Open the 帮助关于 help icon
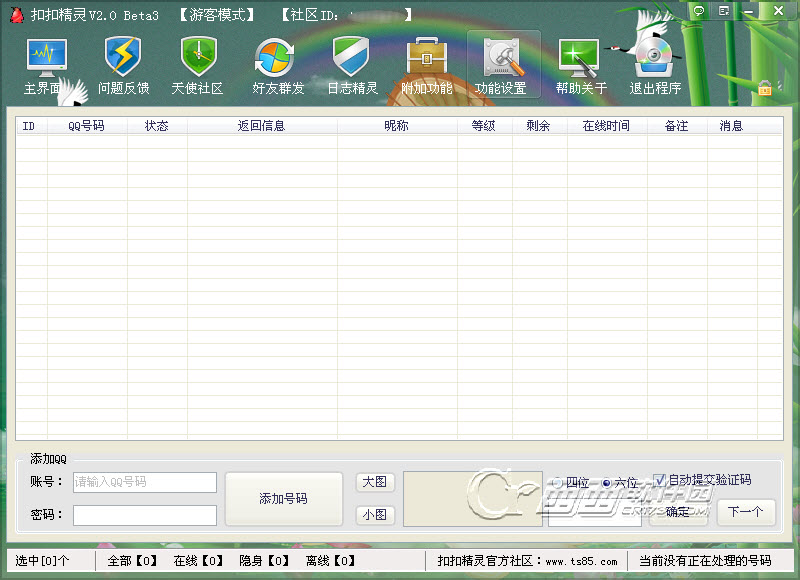The image size is (800, 580). click(581, 65)
